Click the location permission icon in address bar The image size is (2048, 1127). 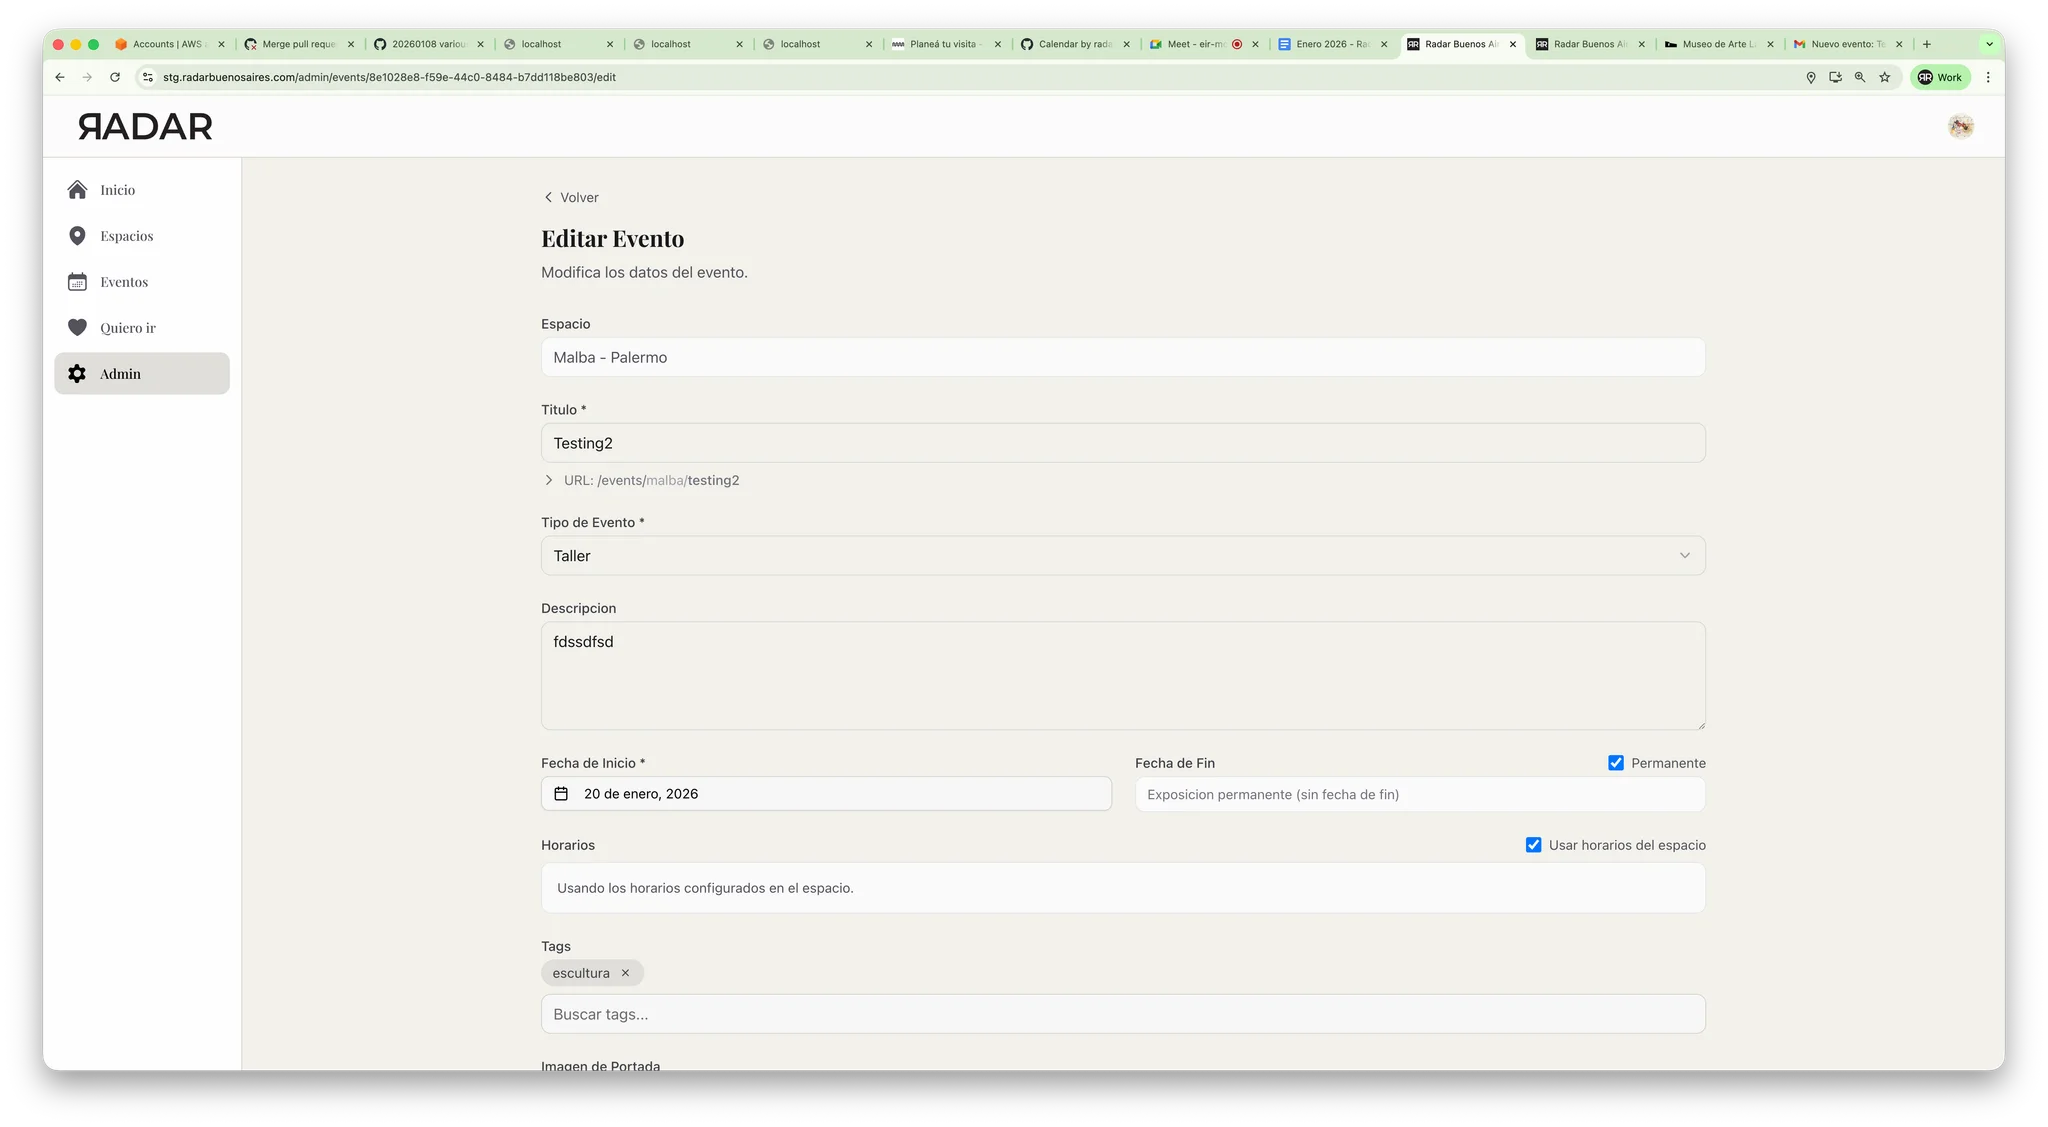1811,77
